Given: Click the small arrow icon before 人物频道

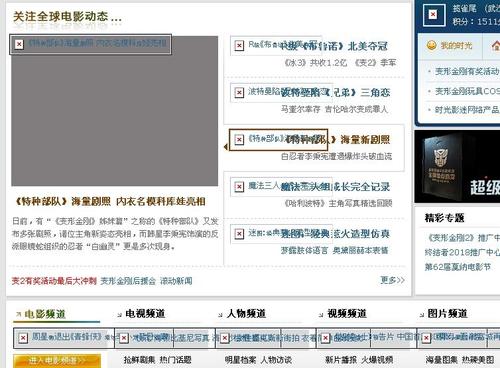Looking at the screenshot, I should click(x=220, y=314).
